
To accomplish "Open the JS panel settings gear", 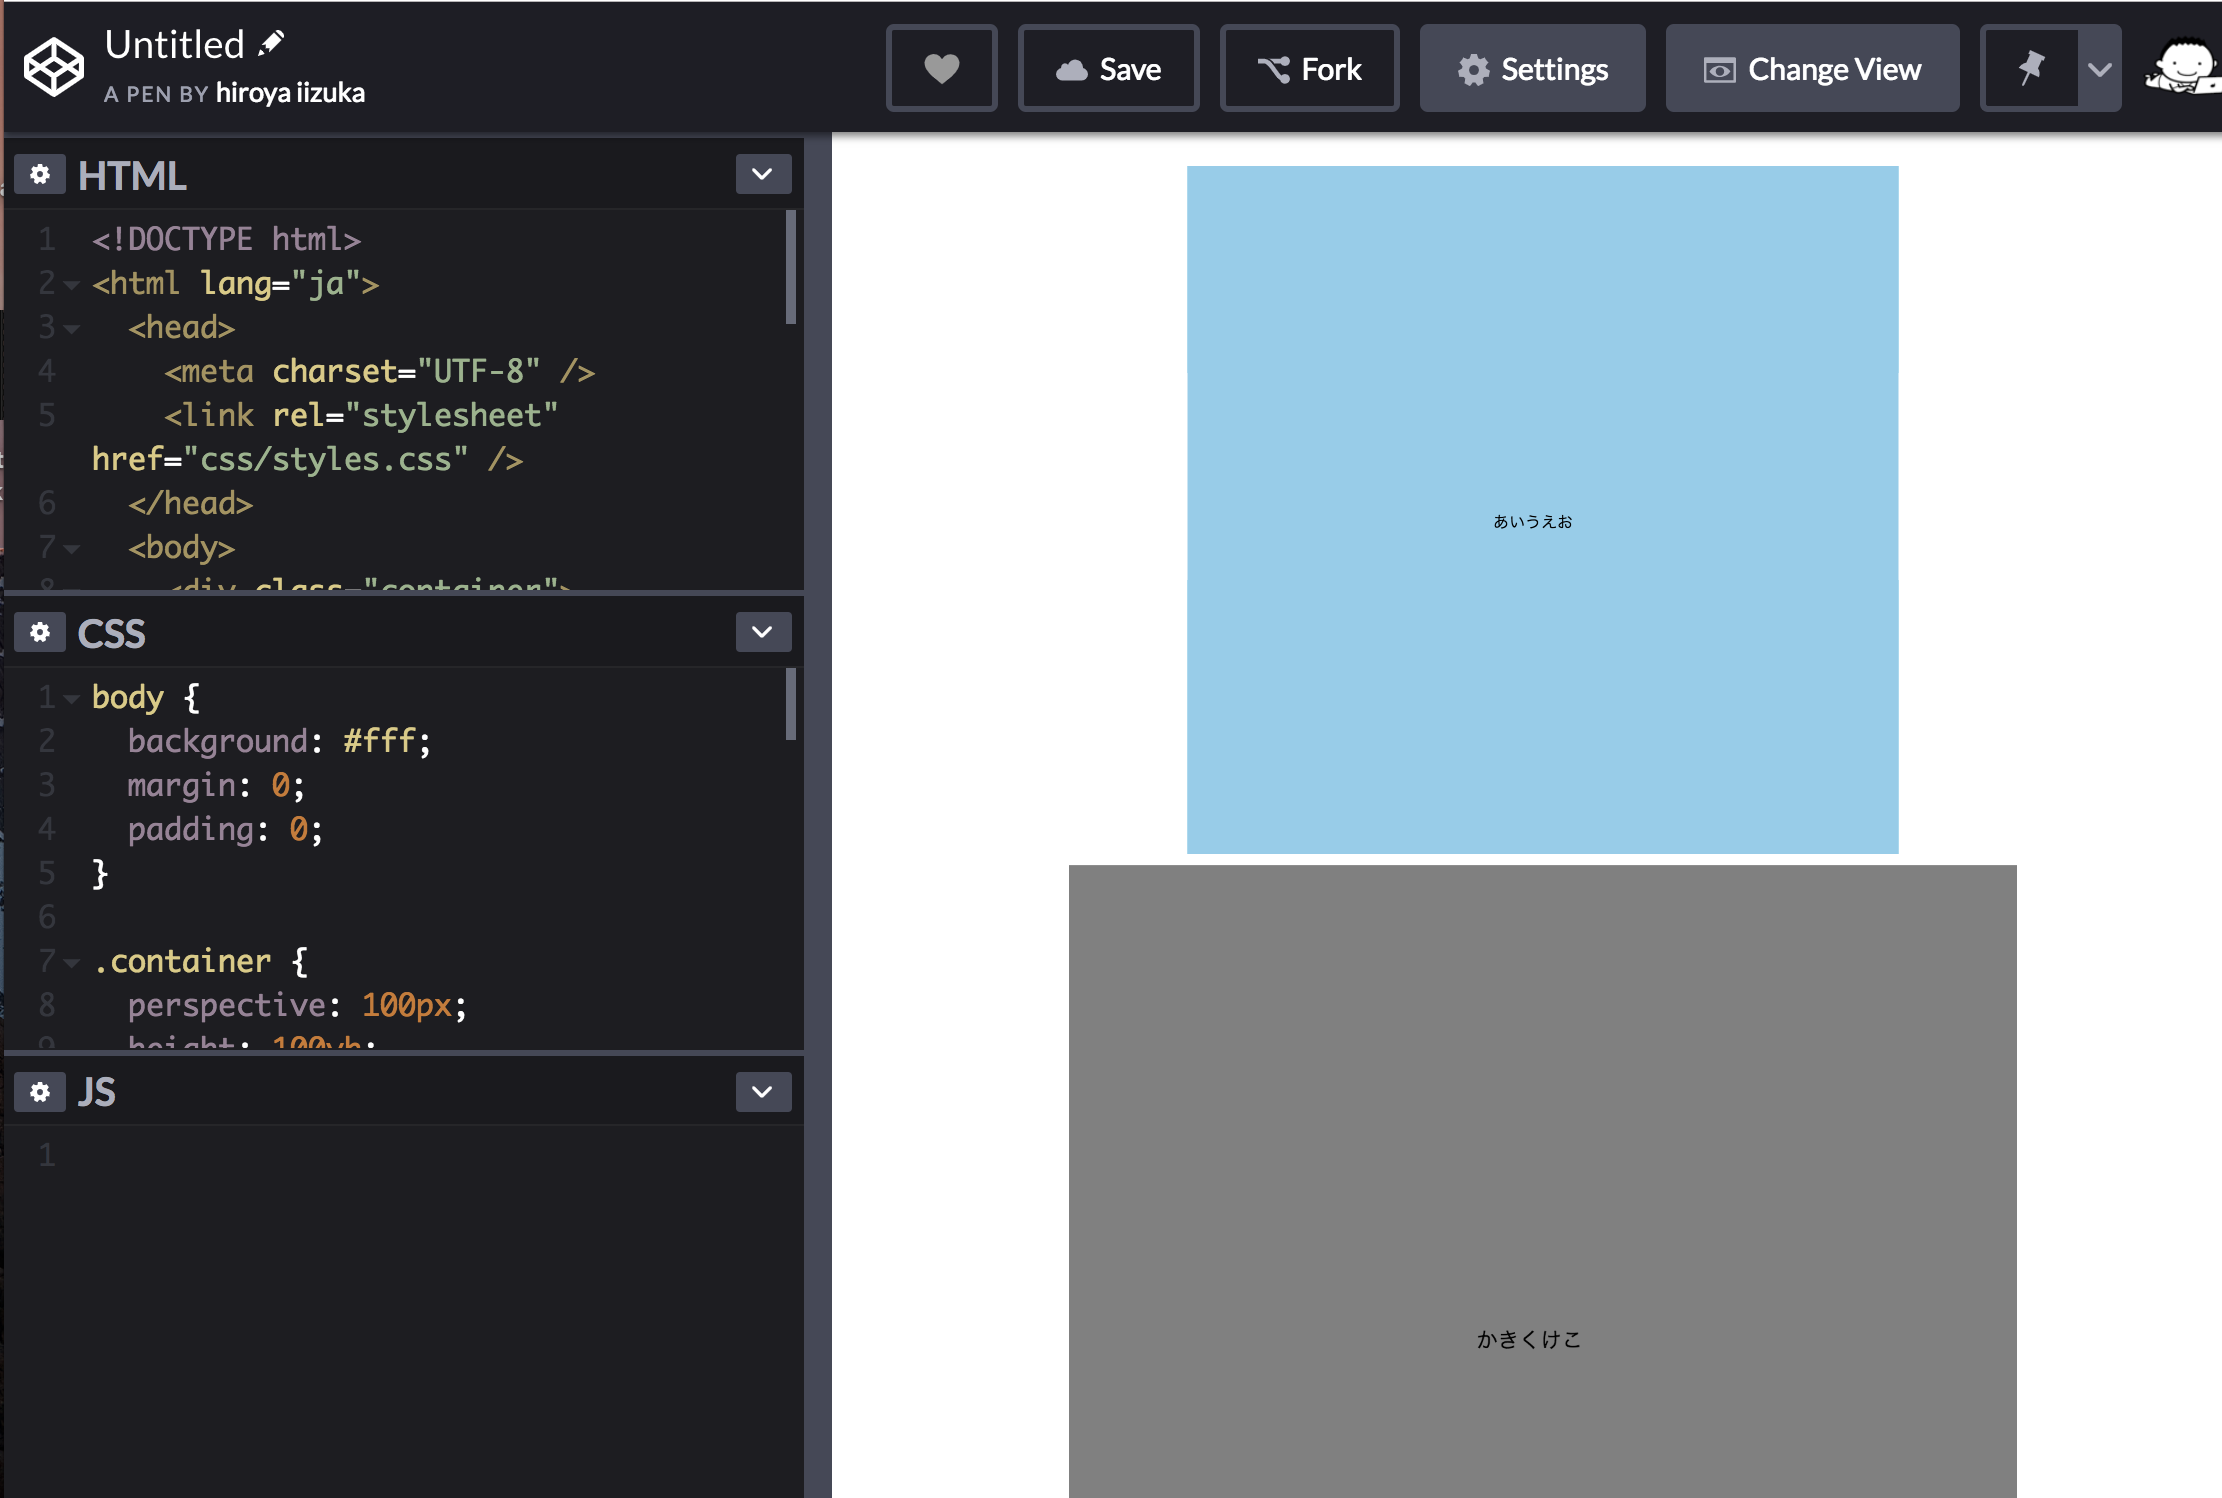I will point(40,1091).
